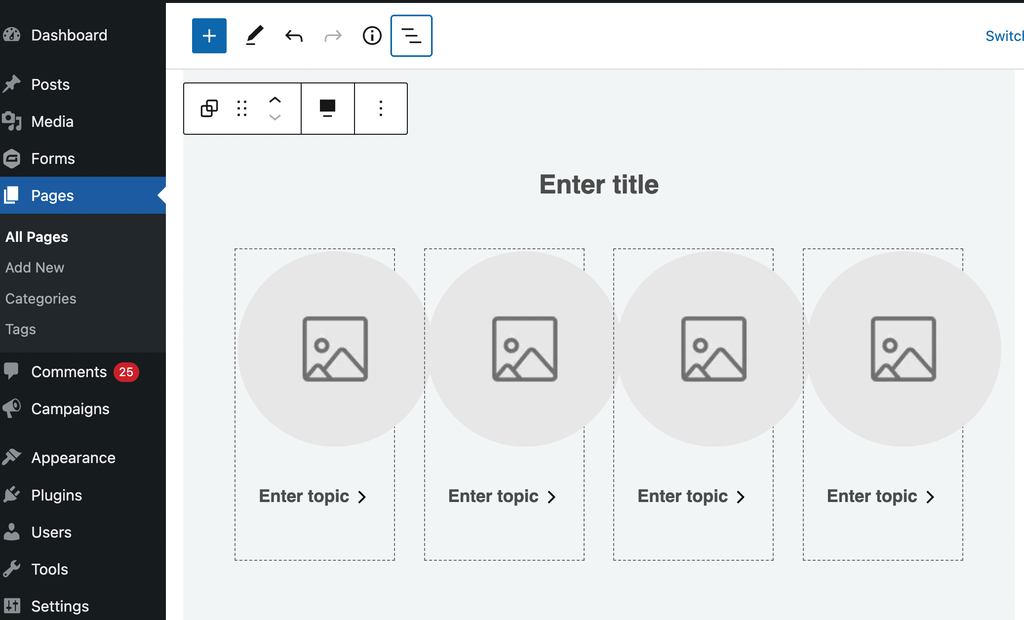Click the red 25 comments badge

click(x=126, y=372)
